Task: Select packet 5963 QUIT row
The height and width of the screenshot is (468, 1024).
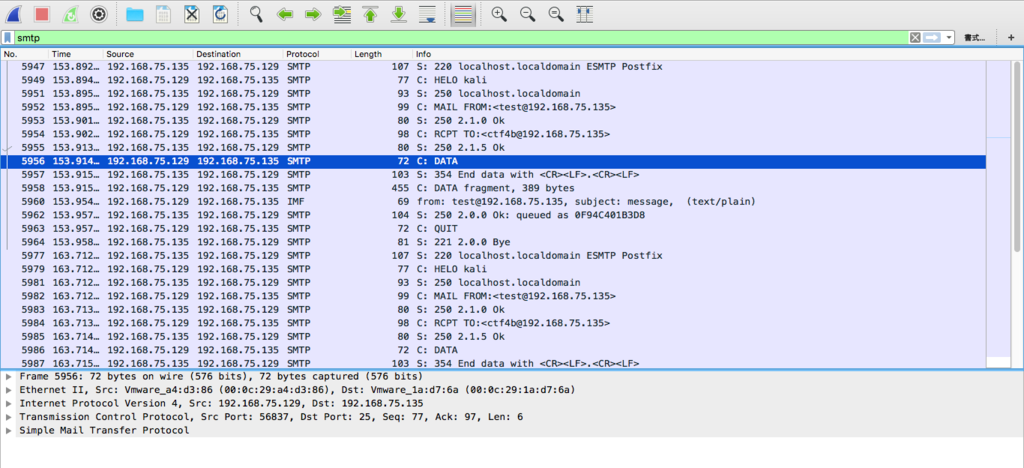Action: [x=493, y=228]
